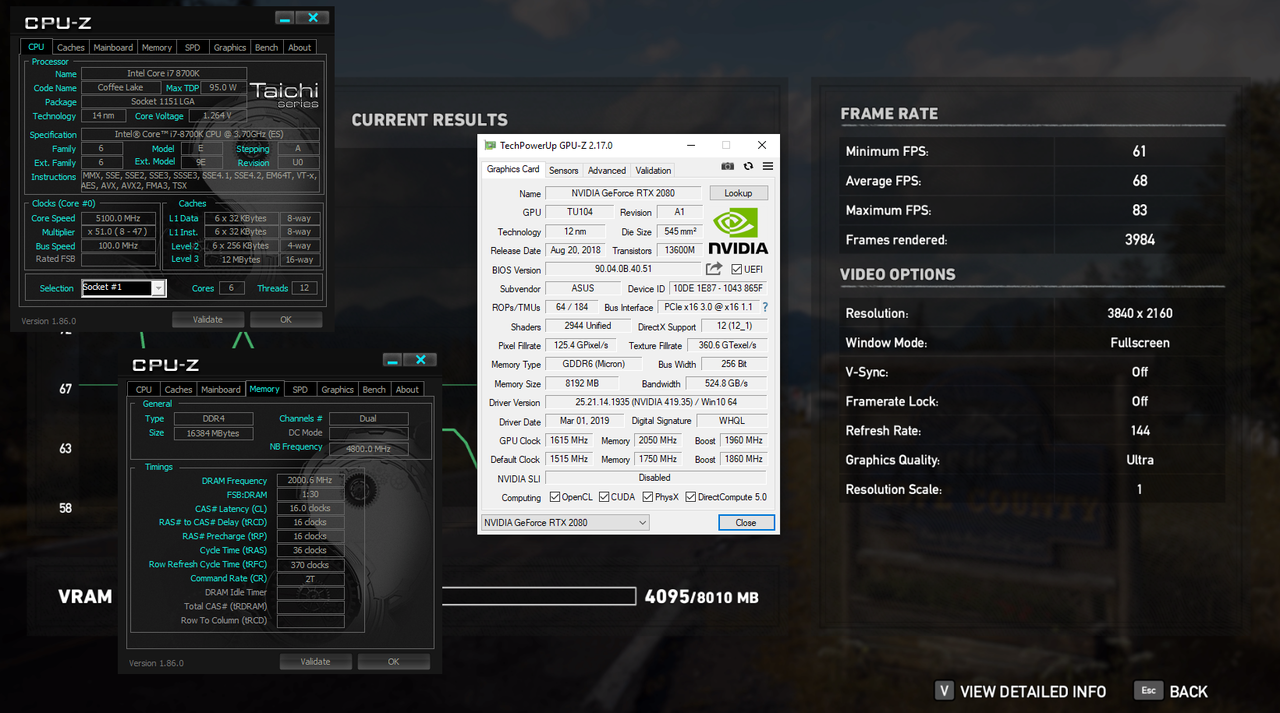Click the Core Speed value 5100.0 MHz
The width and height of the screenshot is (1280, 713).
coord(118,218)
